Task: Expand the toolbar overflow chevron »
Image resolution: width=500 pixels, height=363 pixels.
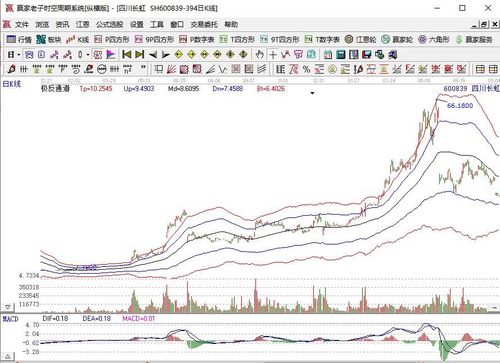Action: [143, 68]
